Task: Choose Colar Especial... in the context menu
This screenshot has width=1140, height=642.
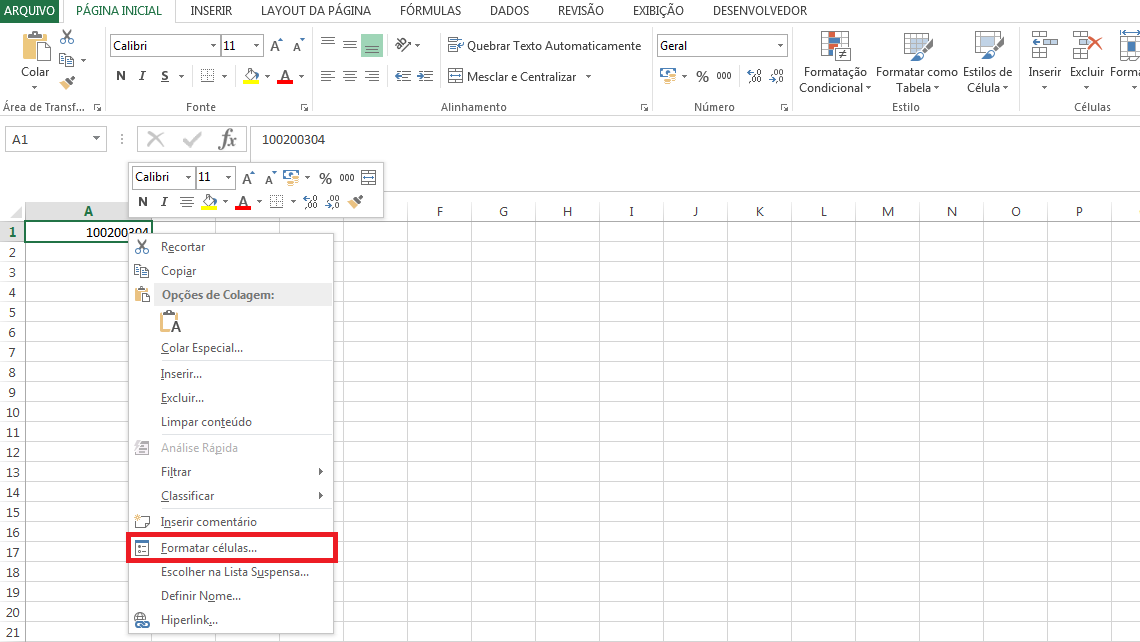Action: pyautogui.click(x=202, y=348)
